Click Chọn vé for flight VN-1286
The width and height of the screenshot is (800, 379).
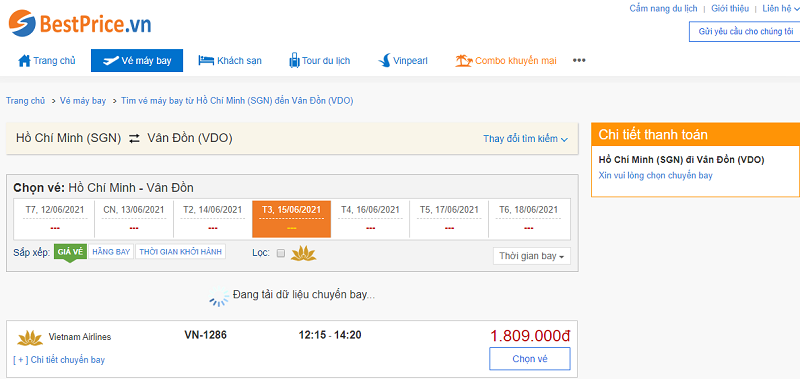click(x=530, y=359)
